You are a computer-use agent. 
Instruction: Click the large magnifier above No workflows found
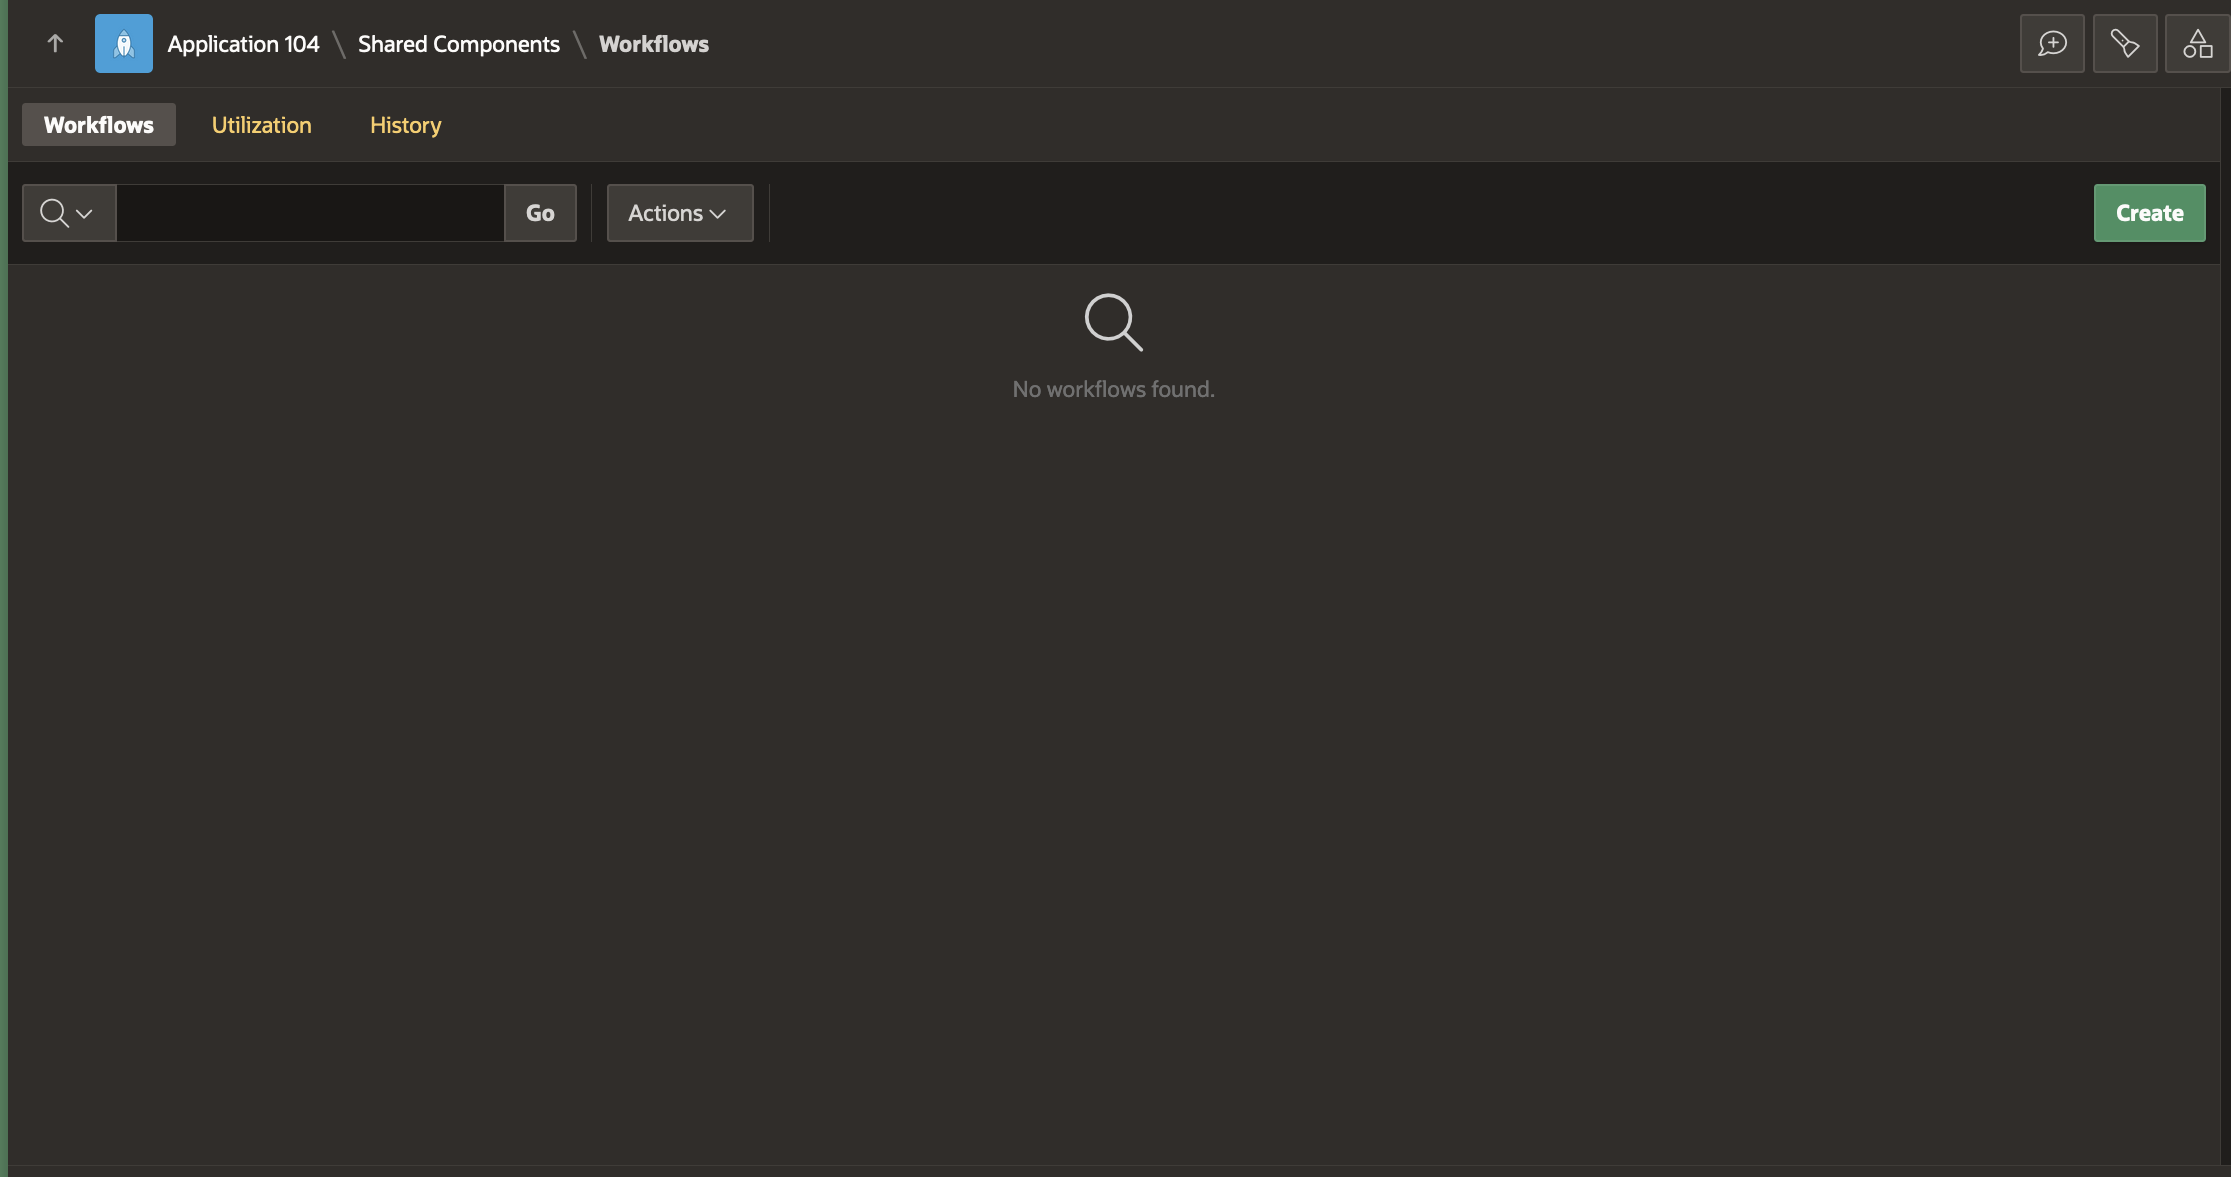coord(1113,322)
